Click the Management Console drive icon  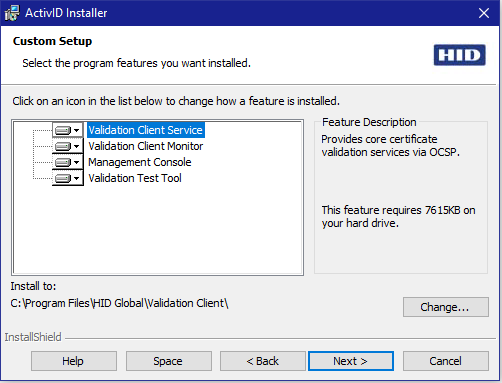(x=63, y=162)
